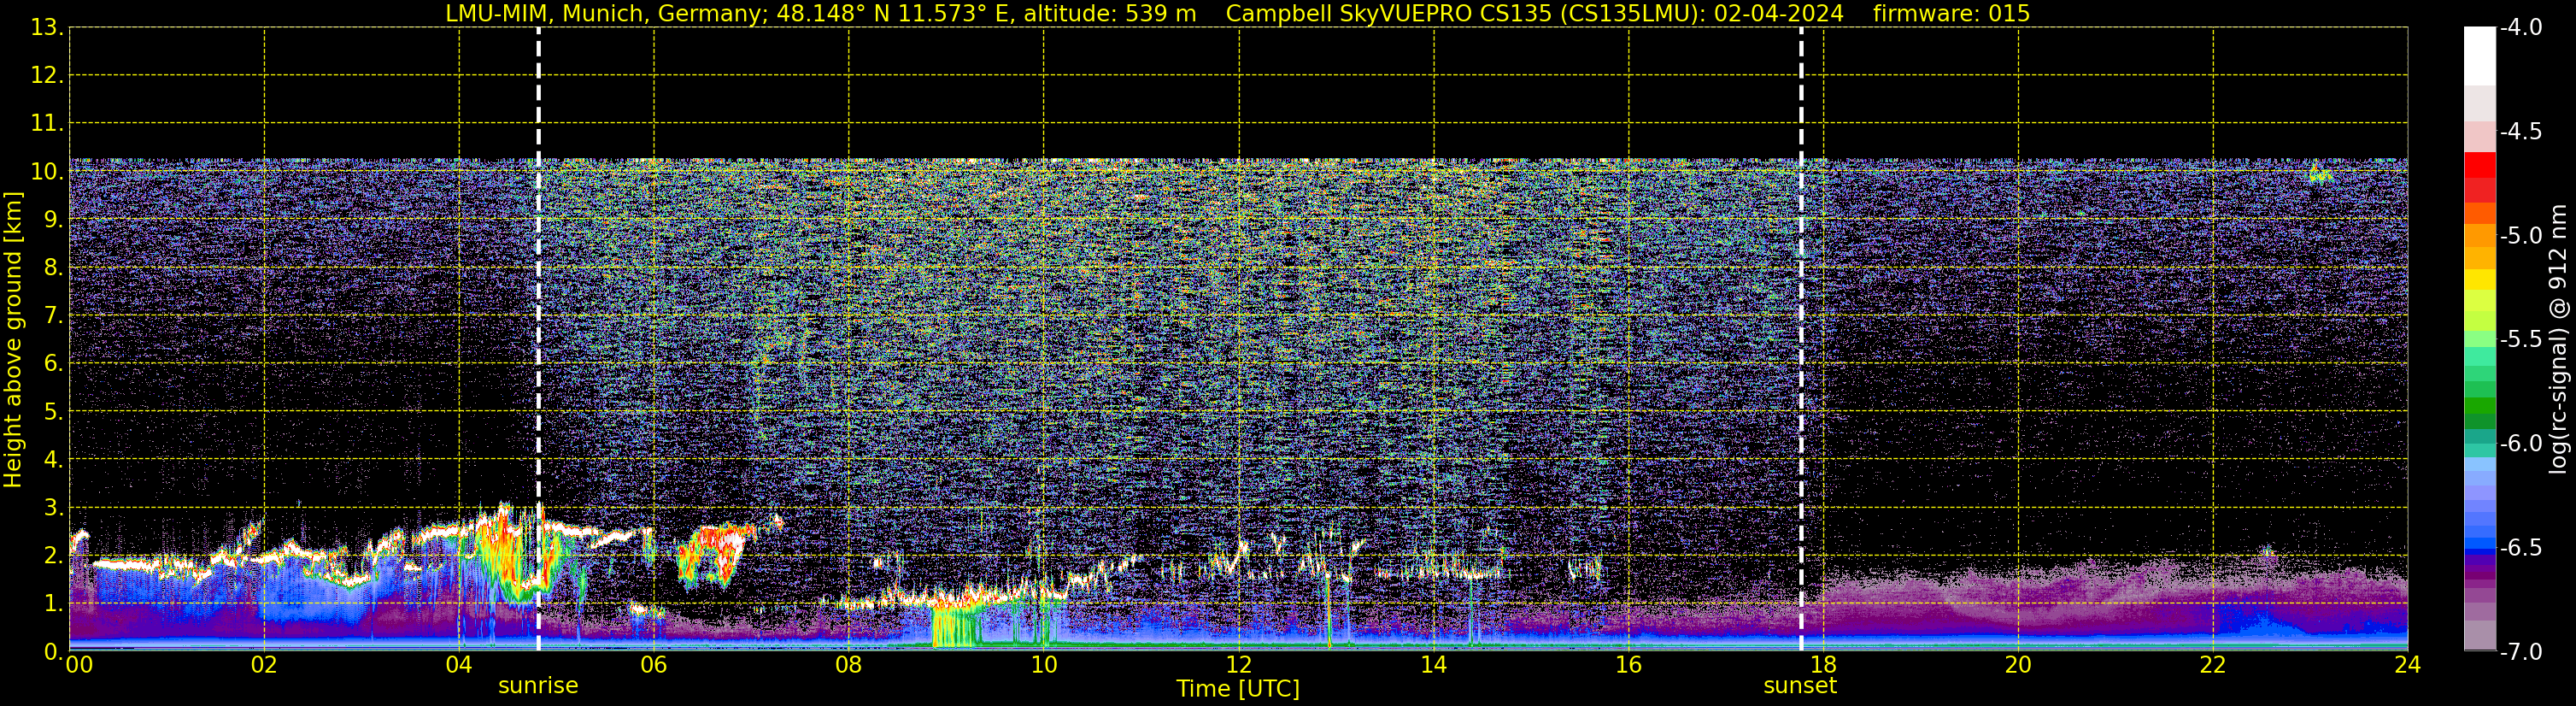
Task: Click the sunrise label below the axis
Action: coord(538,686)
